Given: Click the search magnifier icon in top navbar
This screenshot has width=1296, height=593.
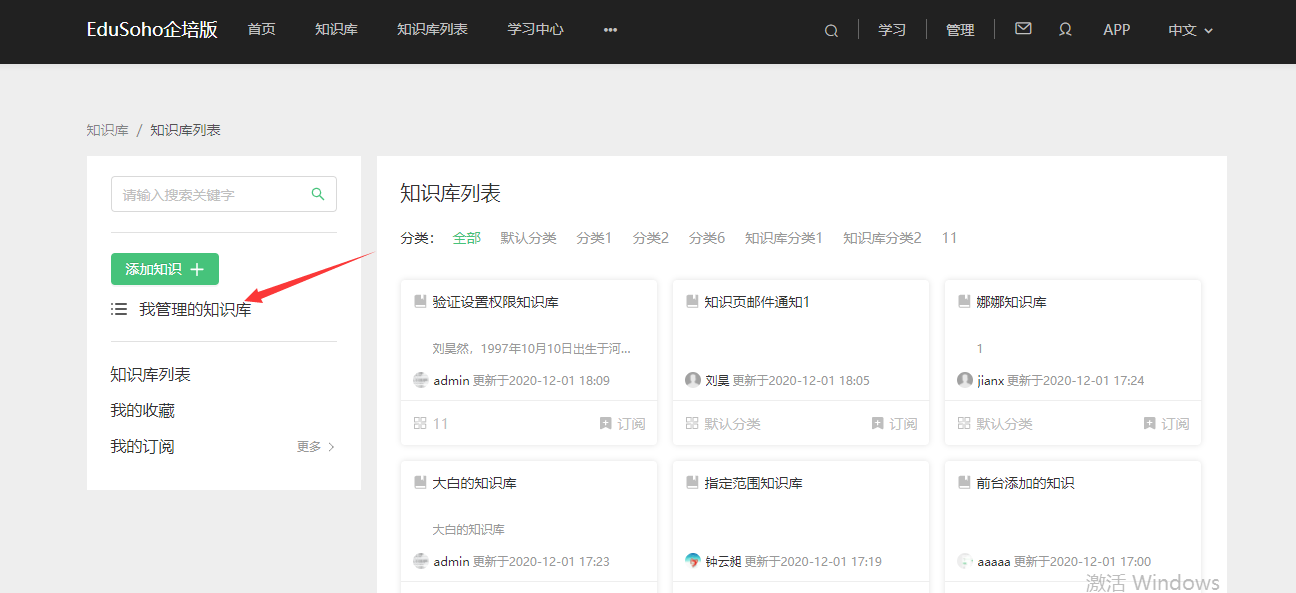Looking at the screenshot, I should point(831,30).
